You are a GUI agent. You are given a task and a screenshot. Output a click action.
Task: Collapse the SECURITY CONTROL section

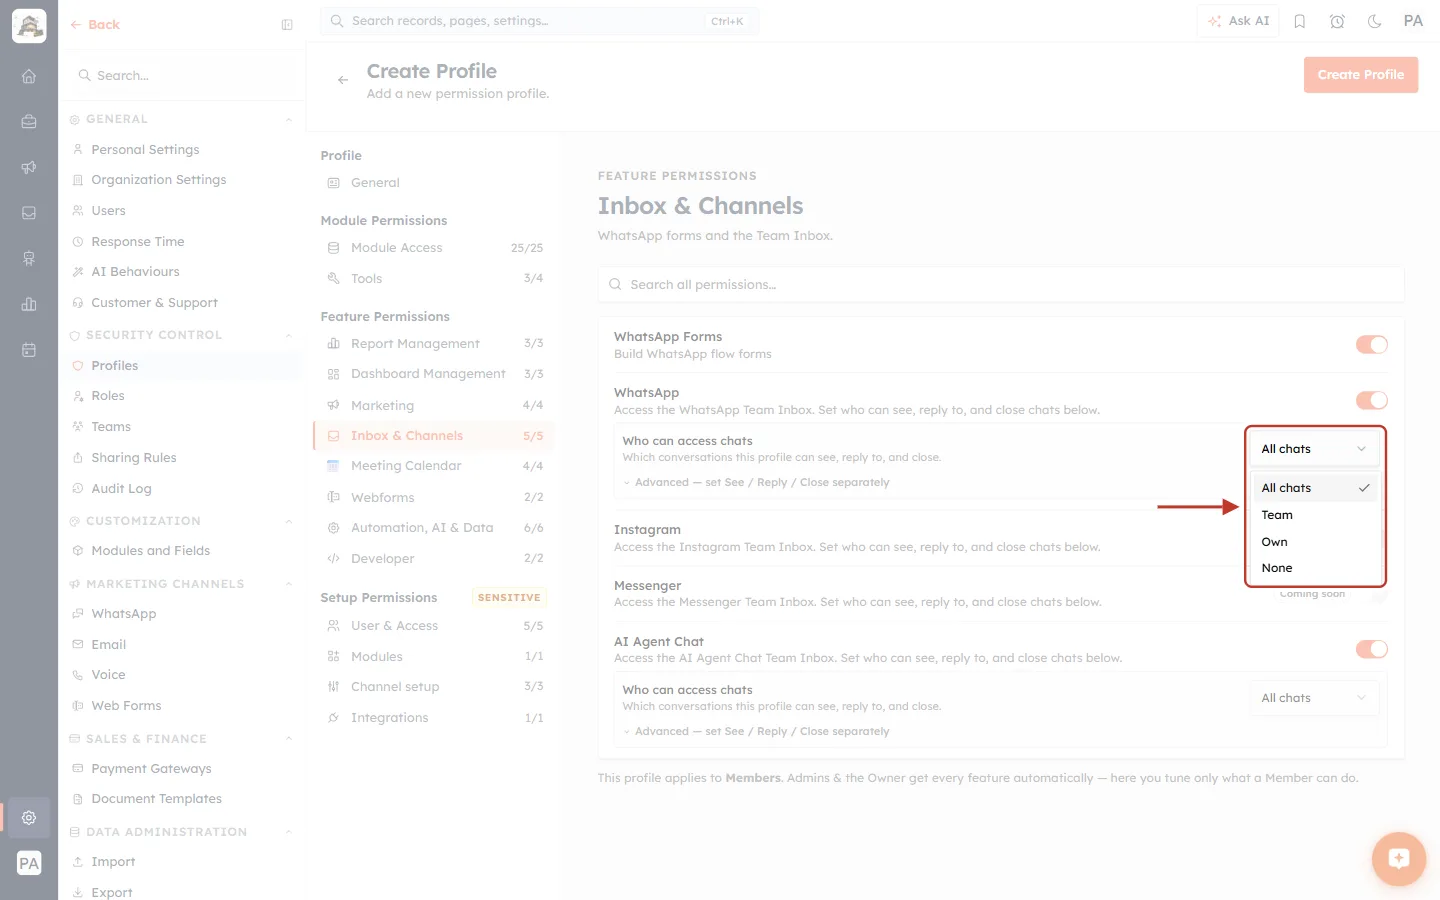coord(289,336)
